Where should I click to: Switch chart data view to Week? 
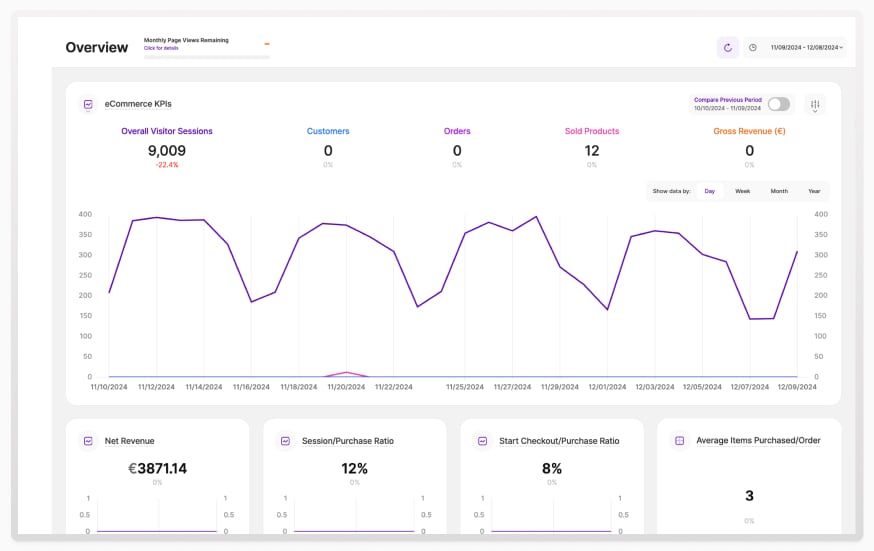742,191
